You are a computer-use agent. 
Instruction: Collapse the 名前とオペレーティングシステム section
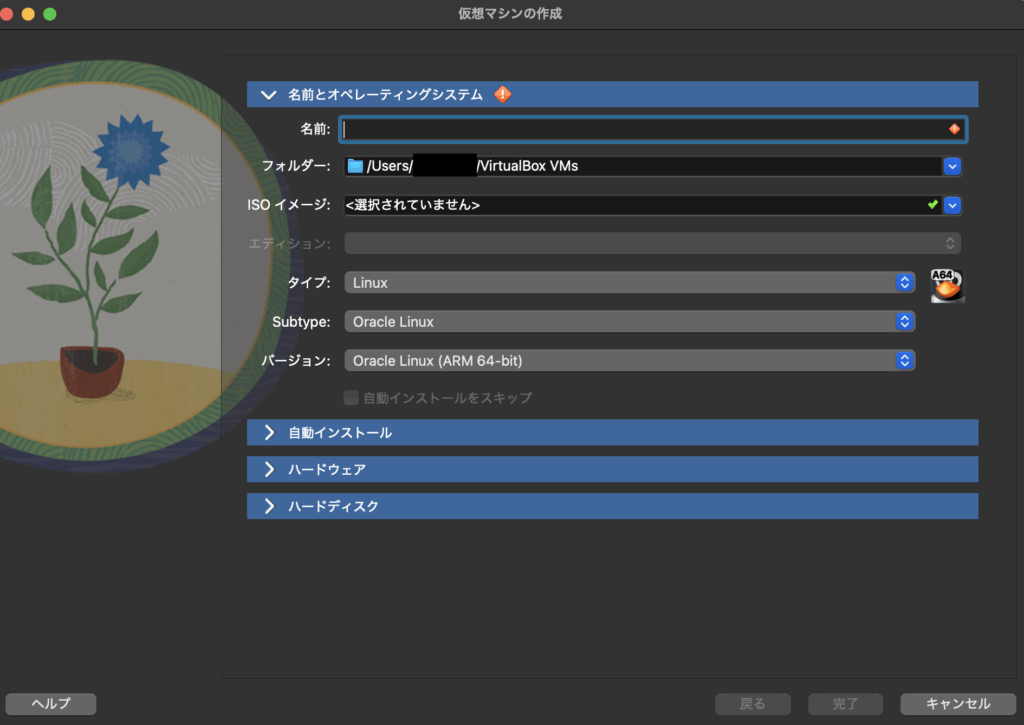tap(268, 95)
